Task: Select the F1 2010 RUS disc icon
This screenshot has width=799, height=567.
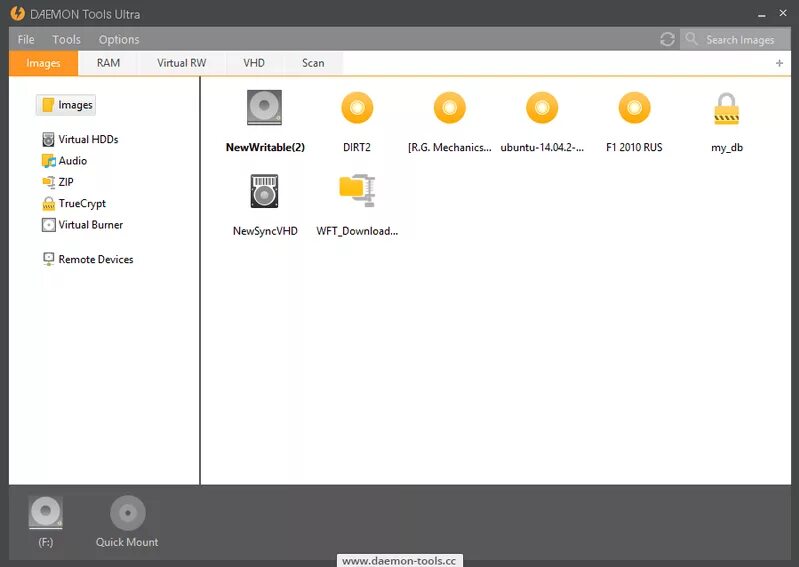Action: [634, 107]
